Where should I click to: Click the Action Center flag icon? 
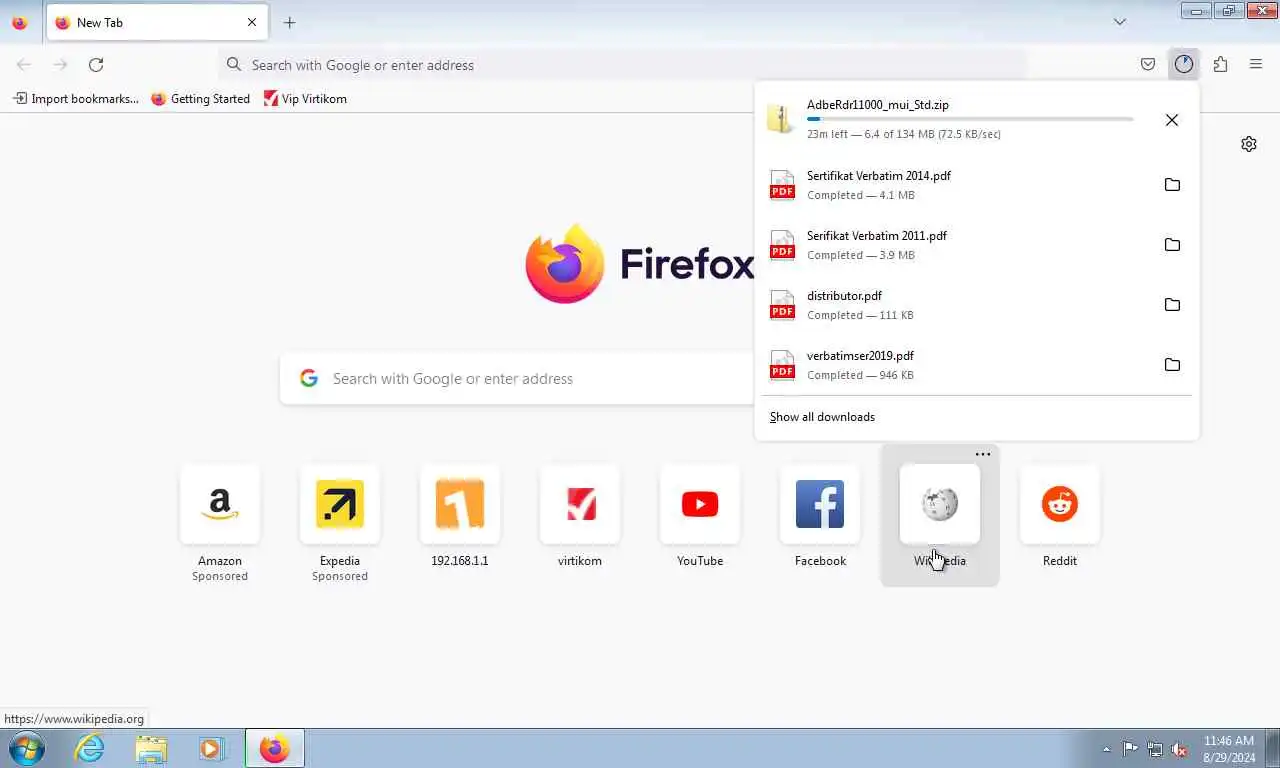[x=1130, y=748]
